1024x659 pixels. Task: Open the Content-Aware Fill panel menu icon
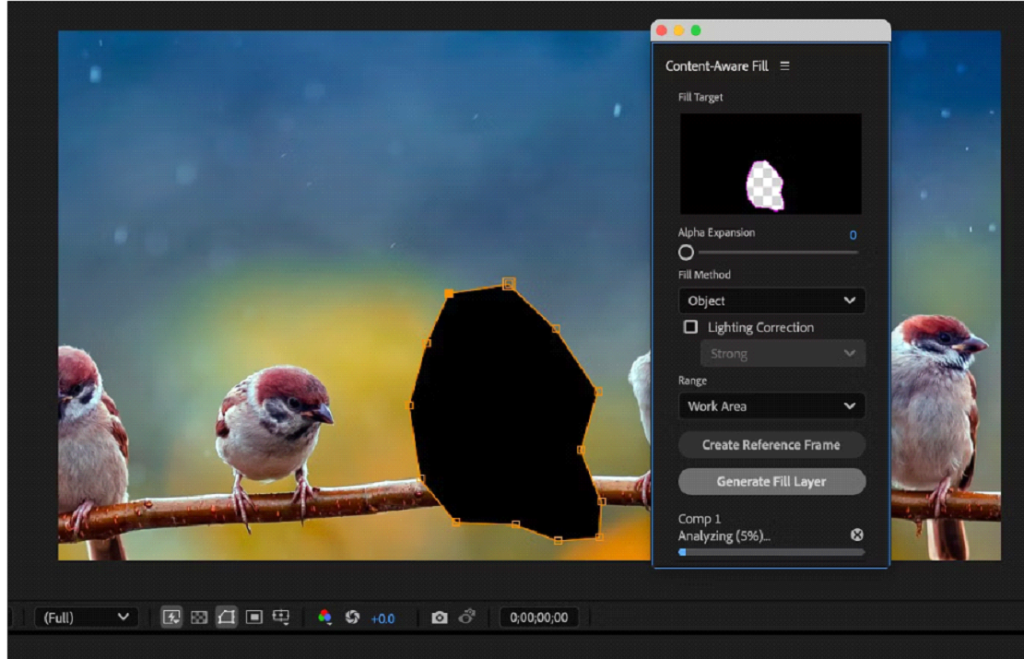click(x=785, y=66)
